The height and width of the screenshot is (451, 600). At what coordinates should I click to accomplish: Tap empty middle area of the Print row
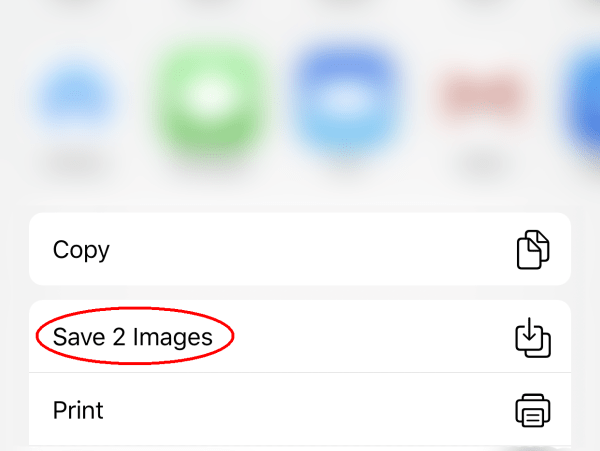point(300,410)
